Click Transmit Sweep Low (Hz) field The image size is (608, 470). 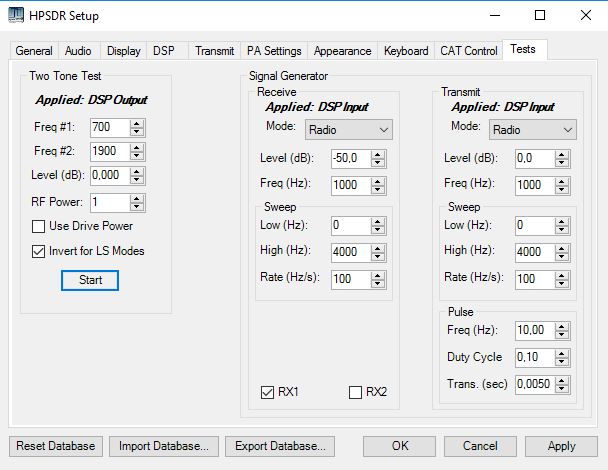(x=535, y=225)
